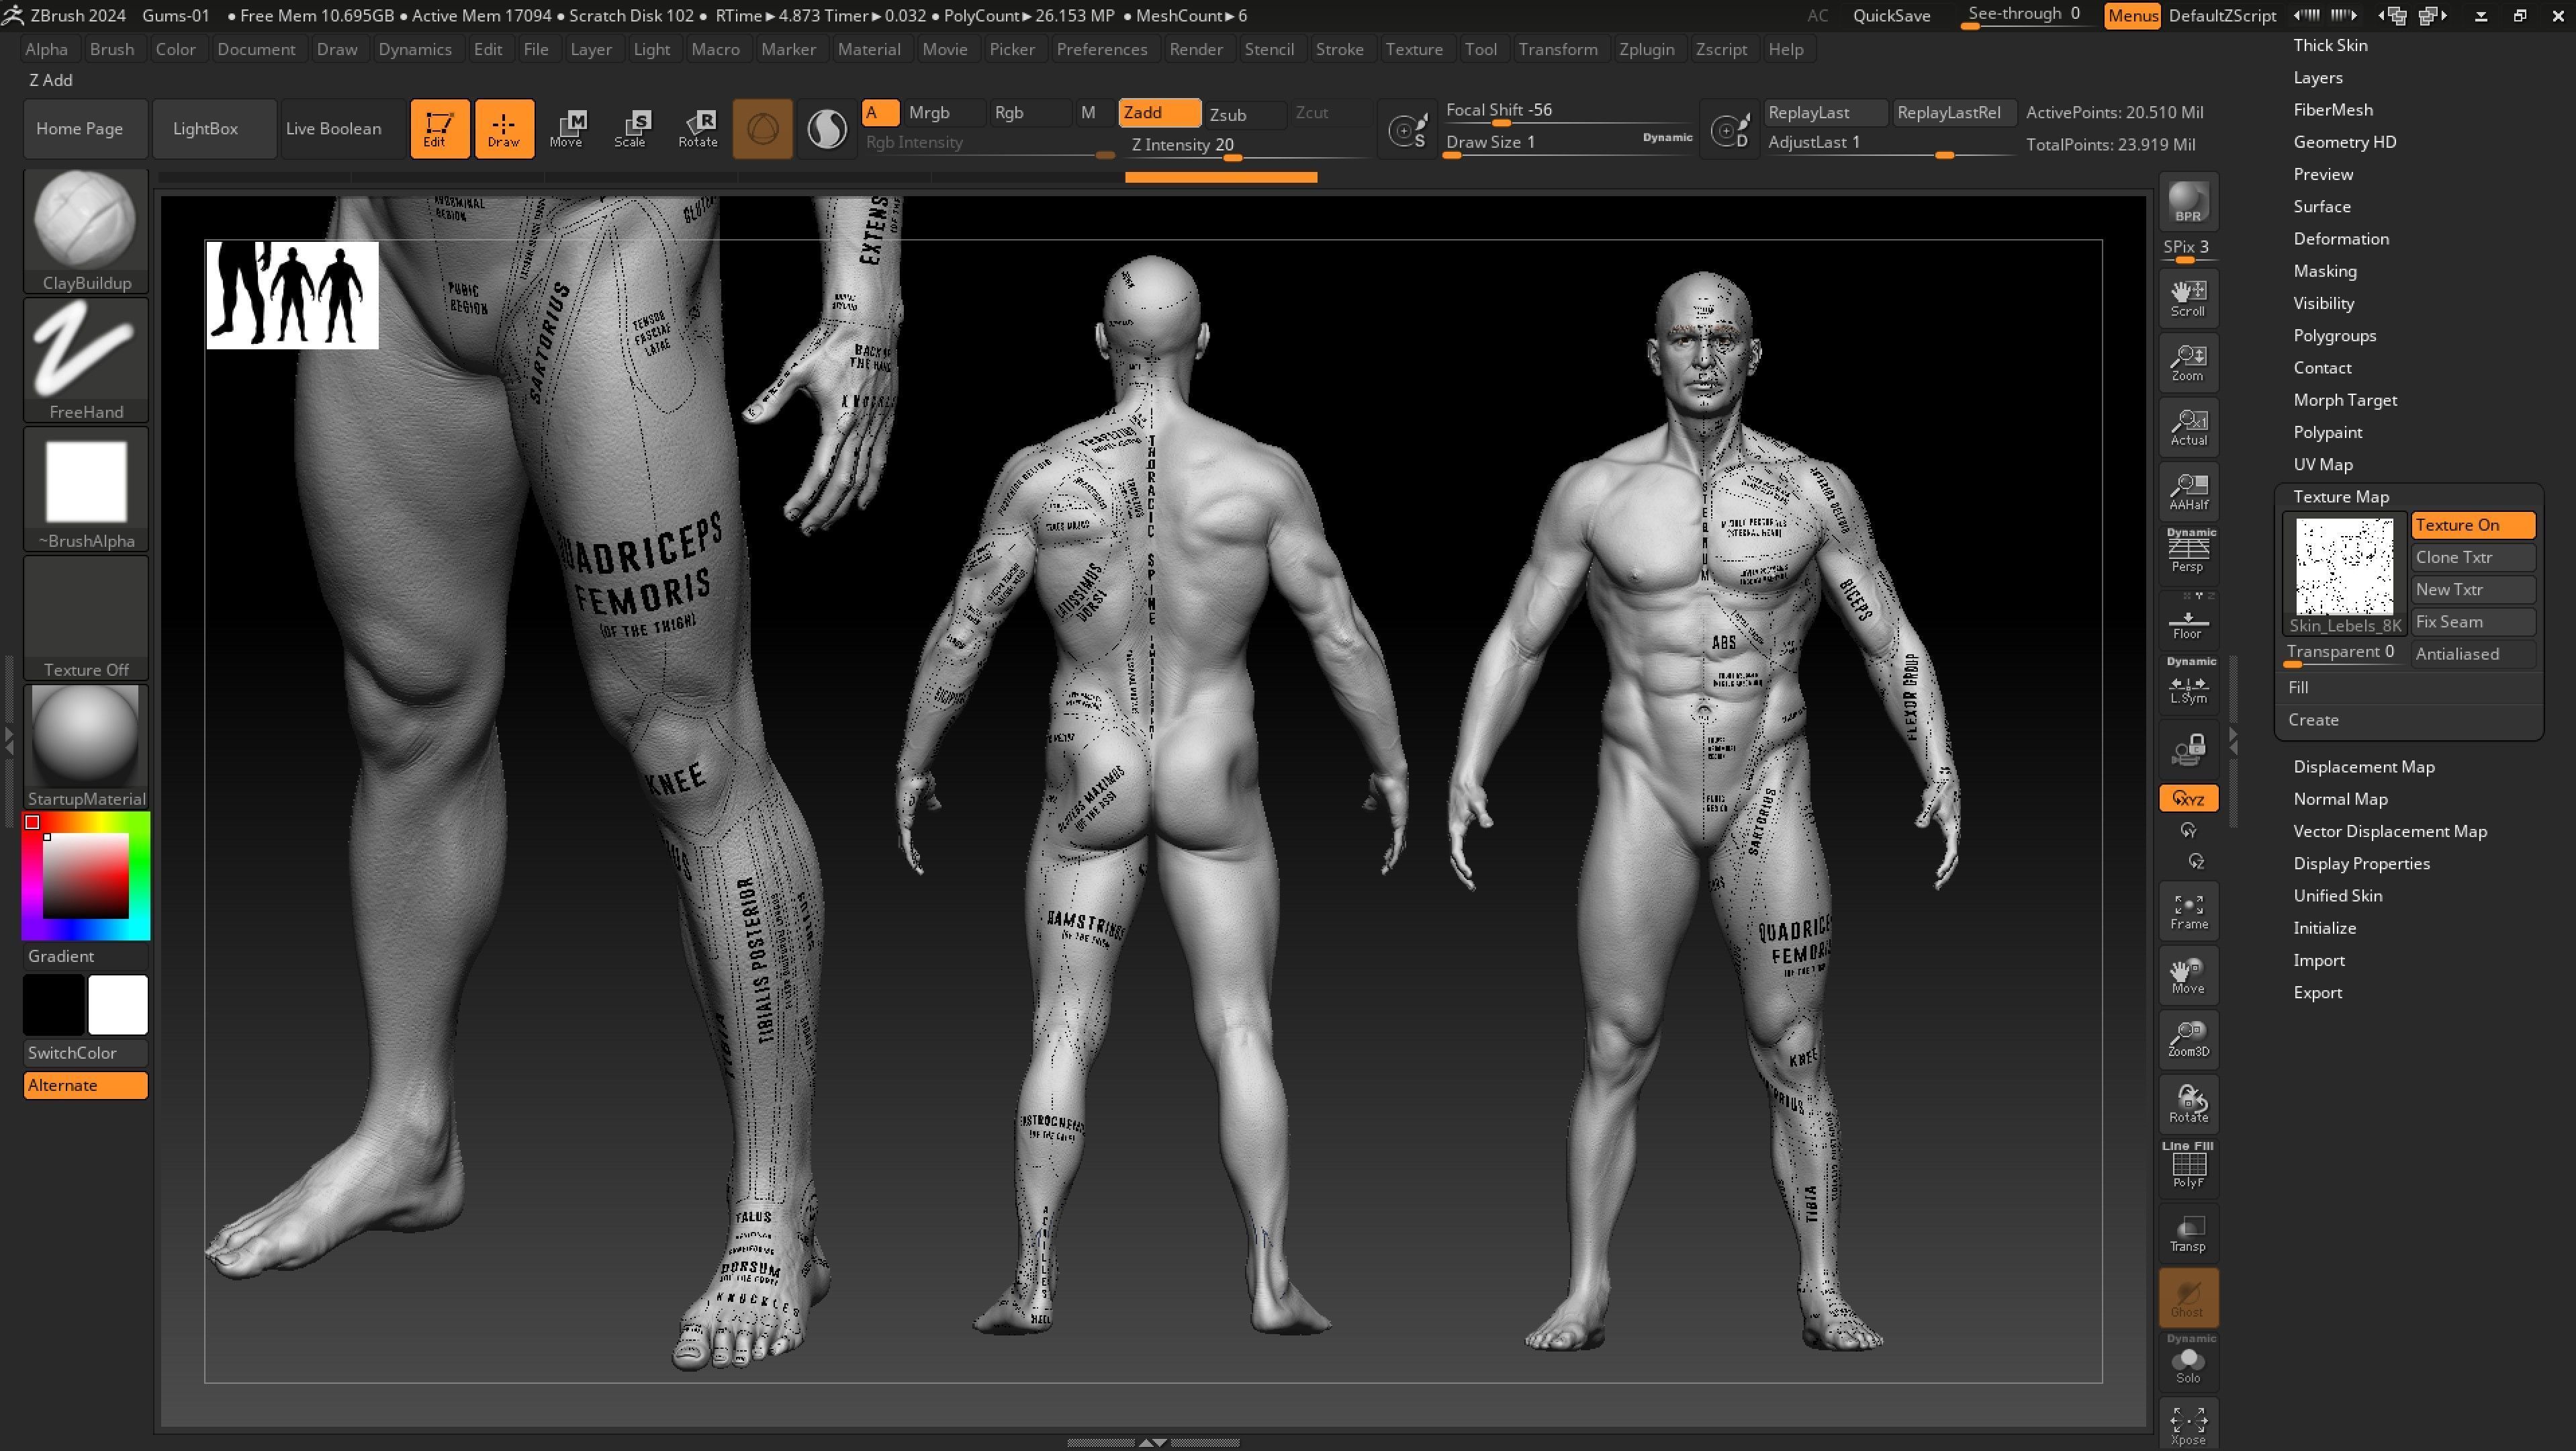Open the Tool menu

(x=1480, y=49)
